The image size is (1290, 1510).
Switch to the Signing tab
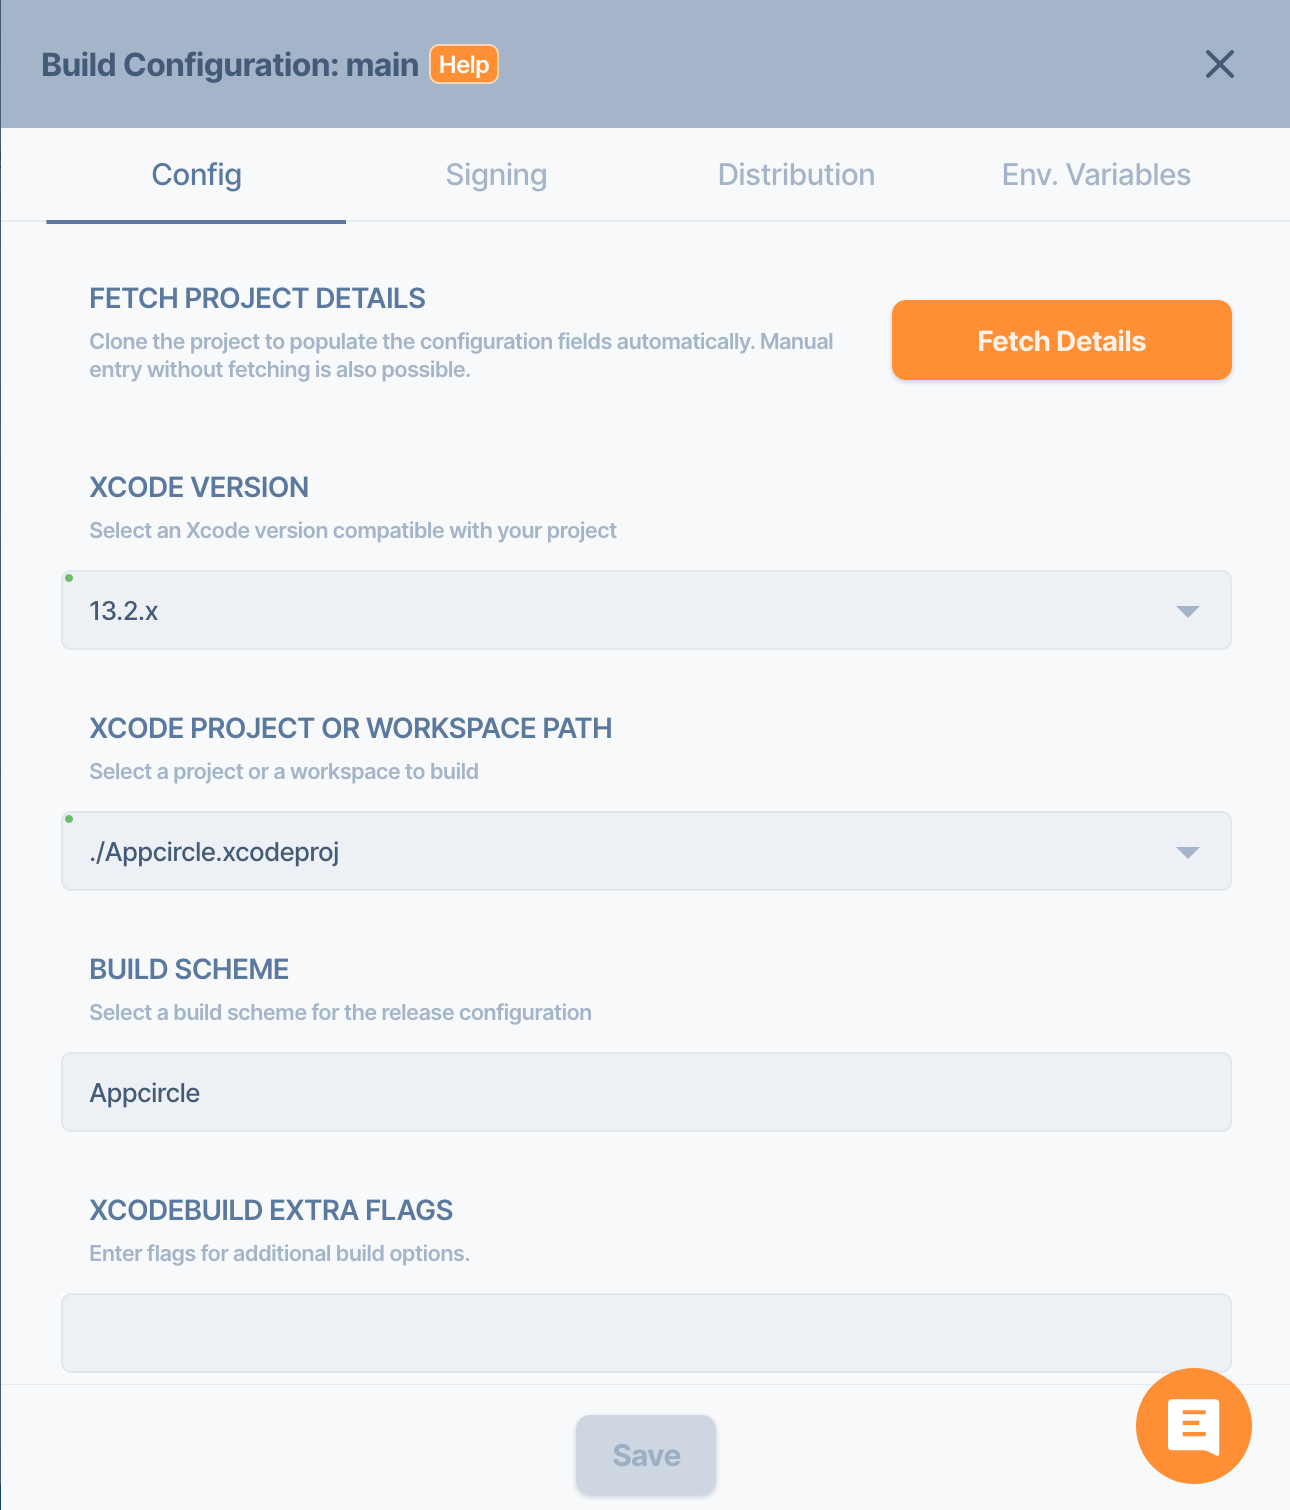496,175
